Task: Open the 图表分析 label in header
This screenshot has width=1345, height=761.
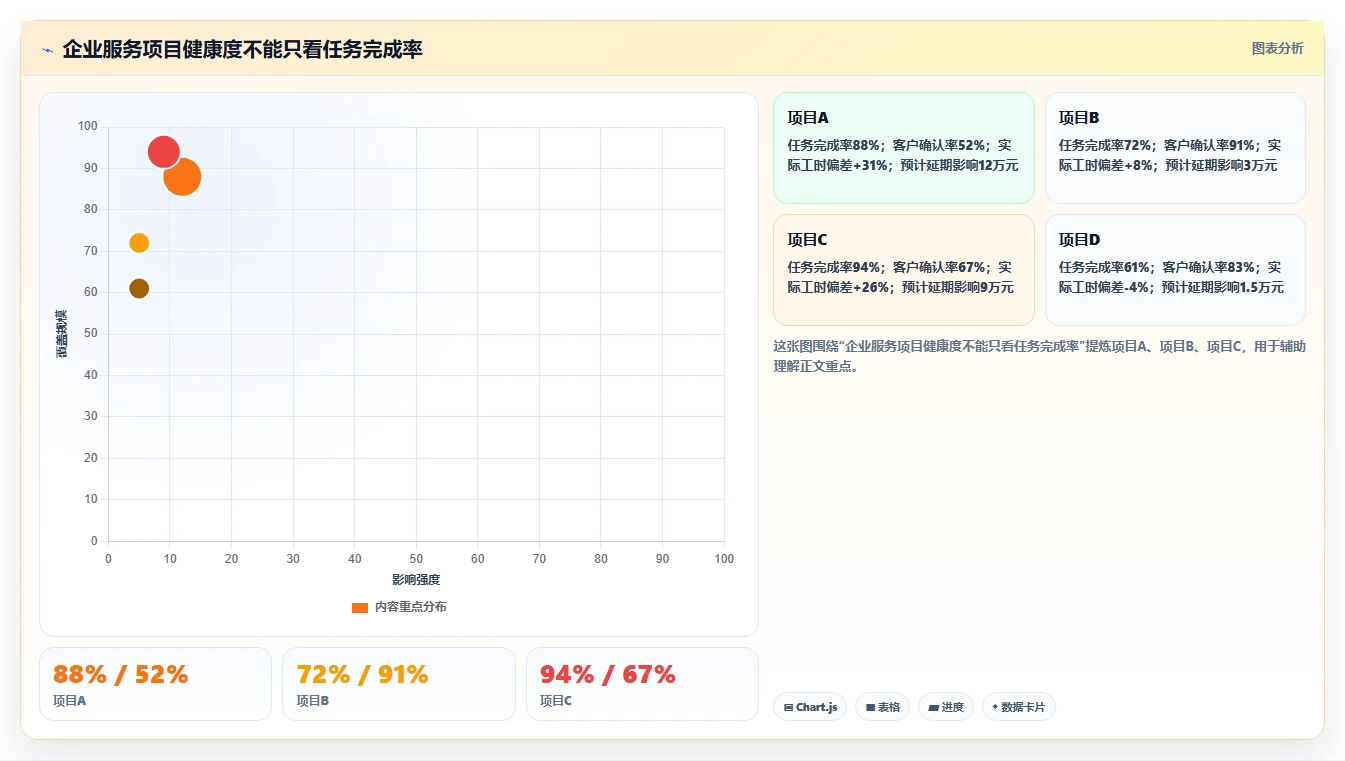Action: tap(1278, 48)
